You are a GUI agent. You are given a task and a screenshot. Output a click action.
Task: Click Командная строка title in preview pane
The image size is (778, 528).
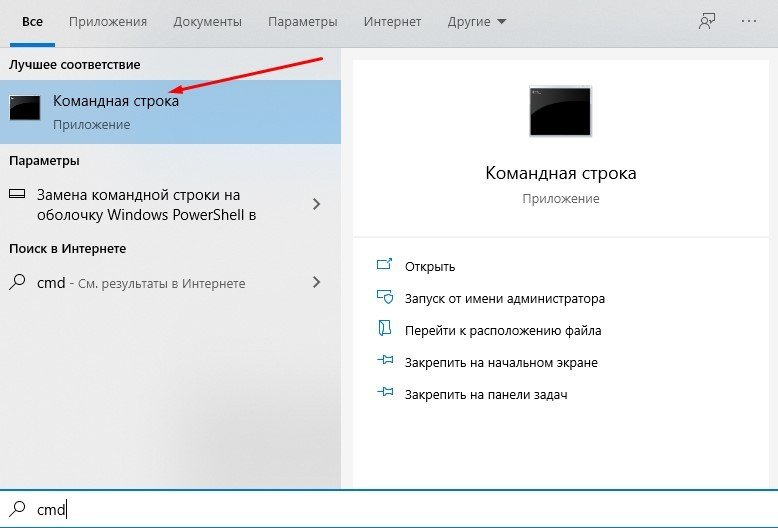[x=561, y=173]
